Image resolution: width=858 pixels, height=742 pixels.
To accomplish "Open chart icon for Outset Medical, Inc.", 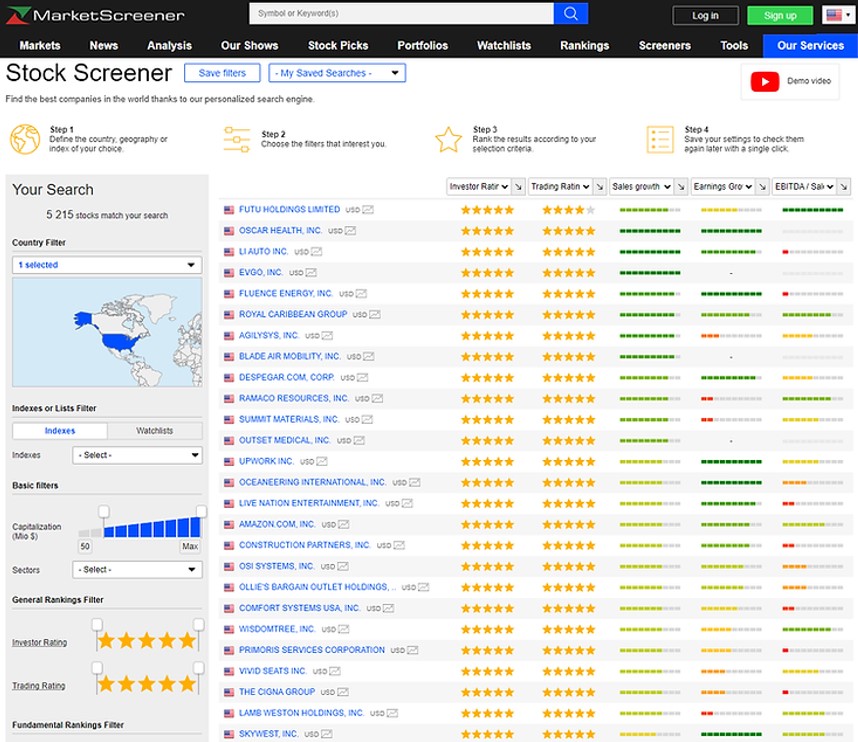I will 359,440.
